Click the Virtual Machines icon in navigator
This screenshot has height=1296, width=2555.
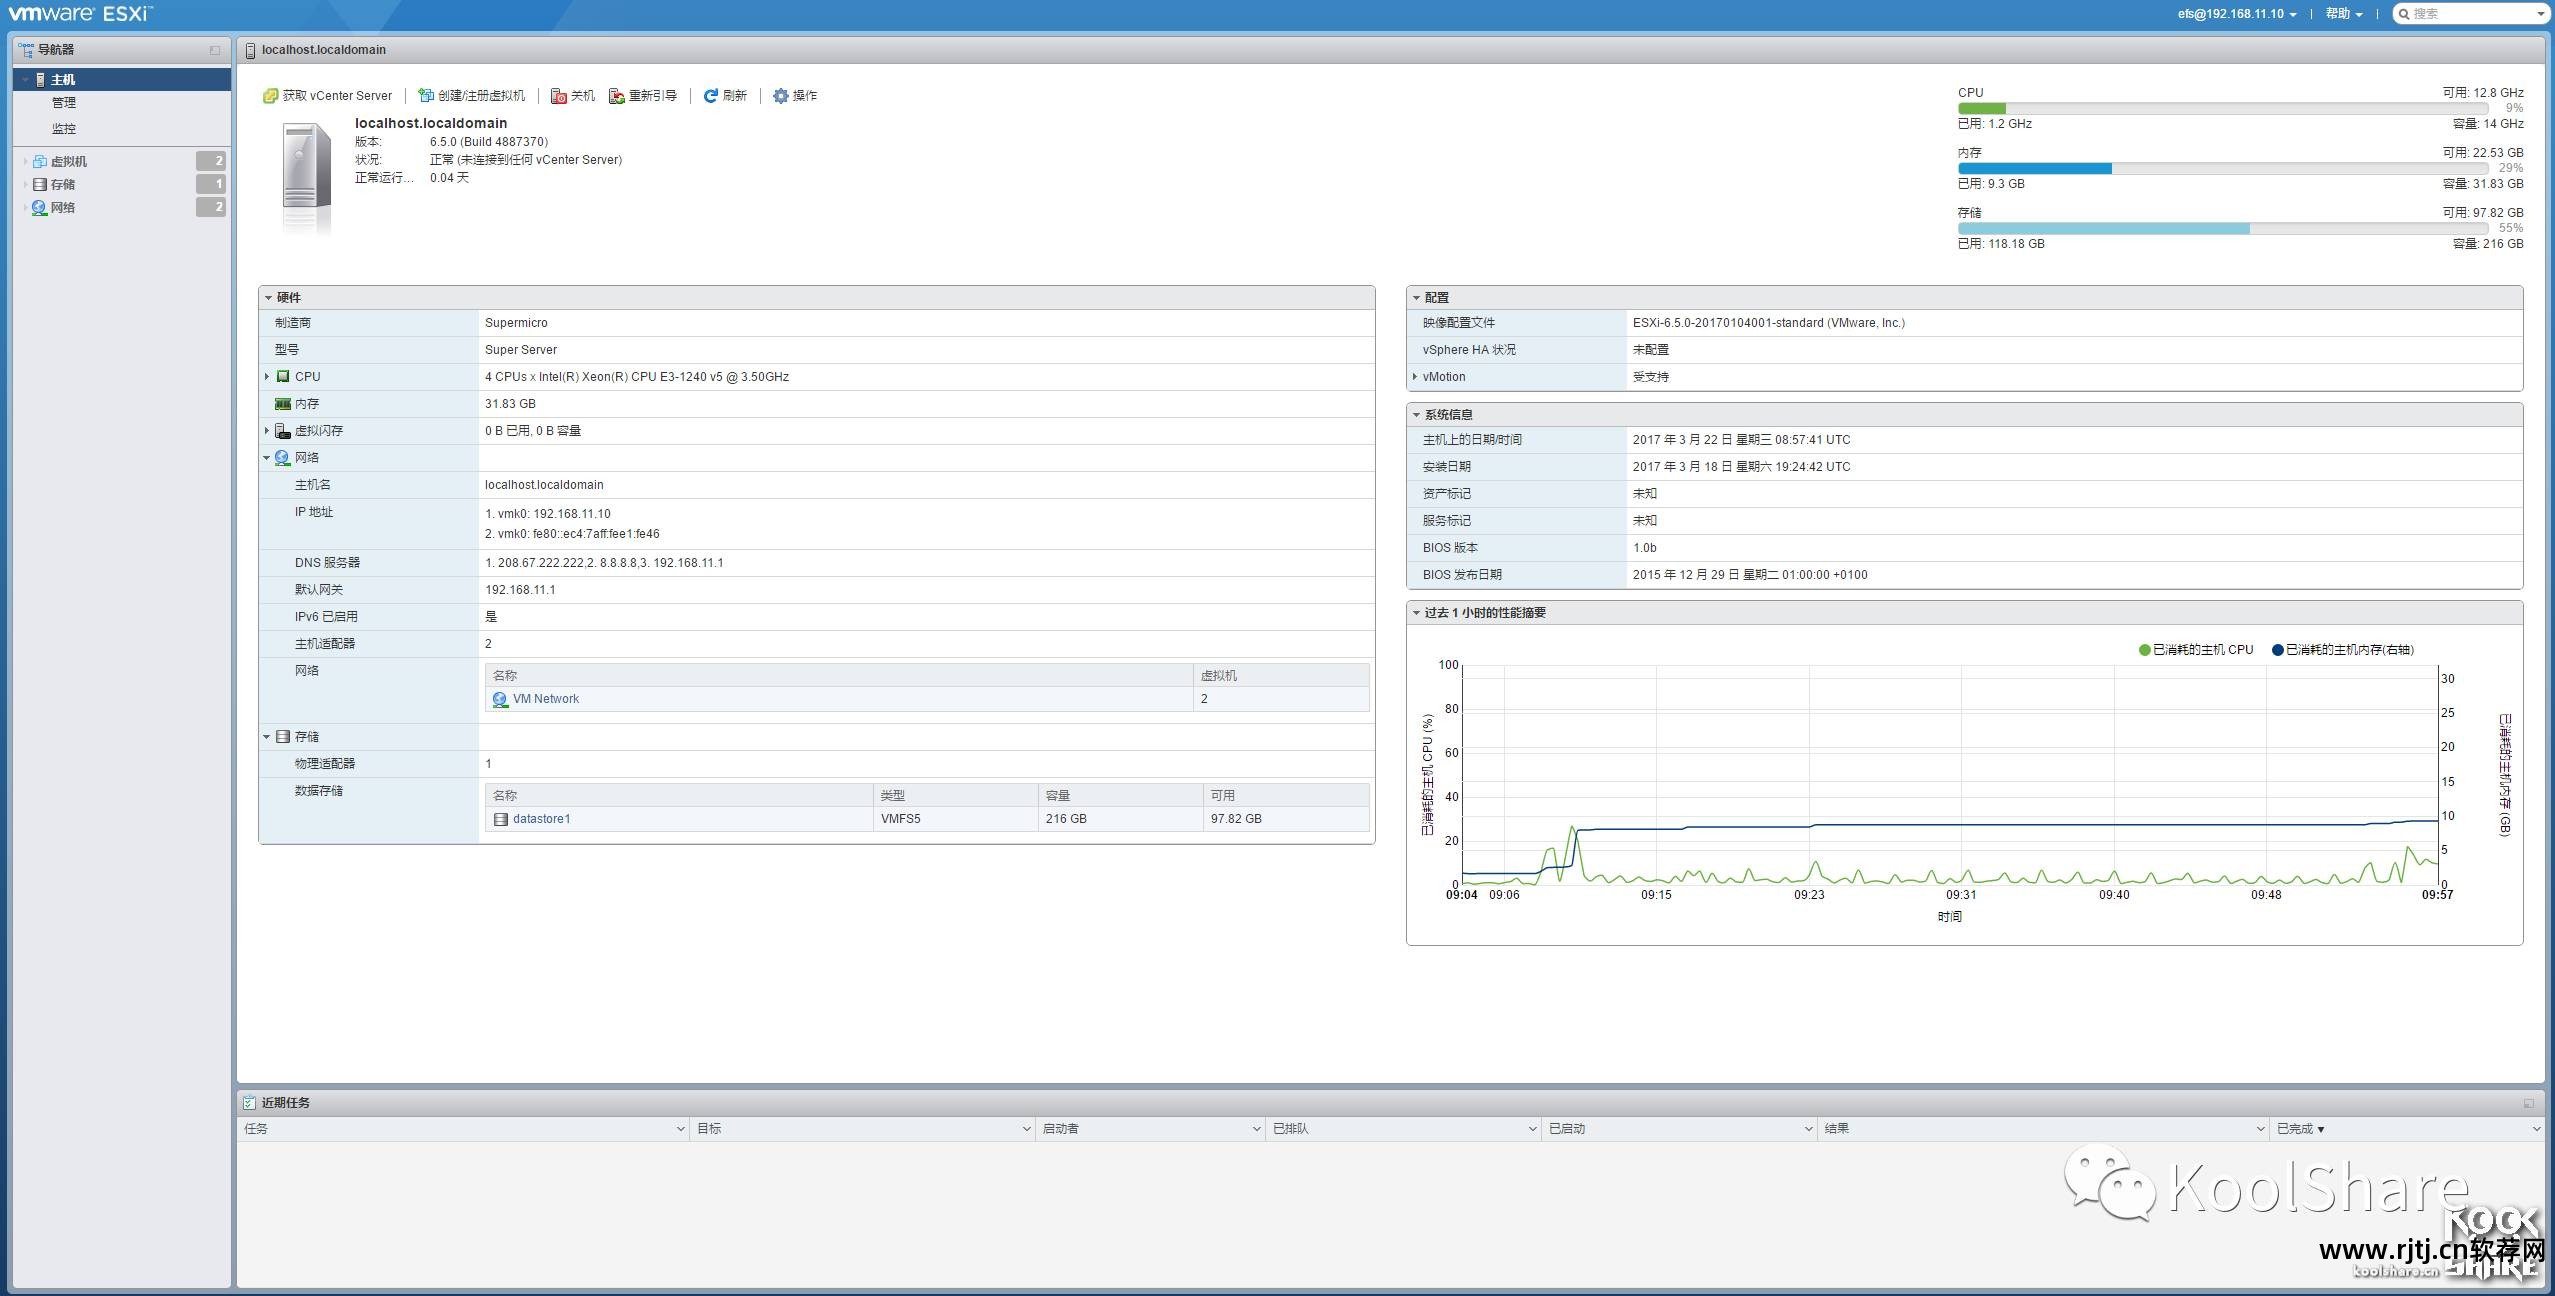tap(40, 161)
